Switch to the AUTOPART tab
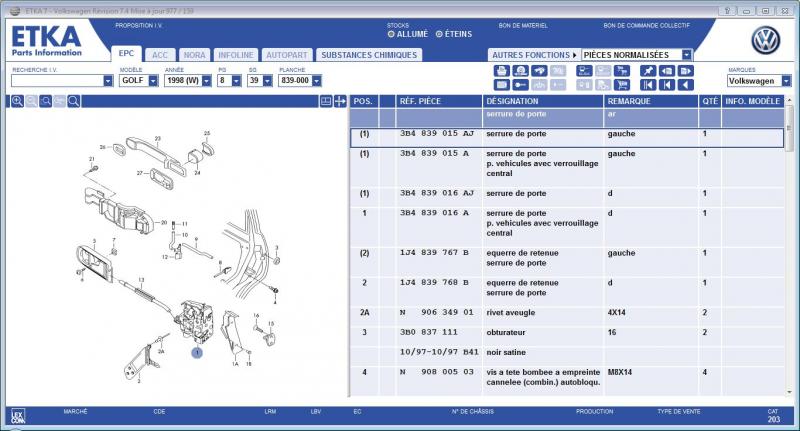The image size is (800, 431). pos(287,55)
